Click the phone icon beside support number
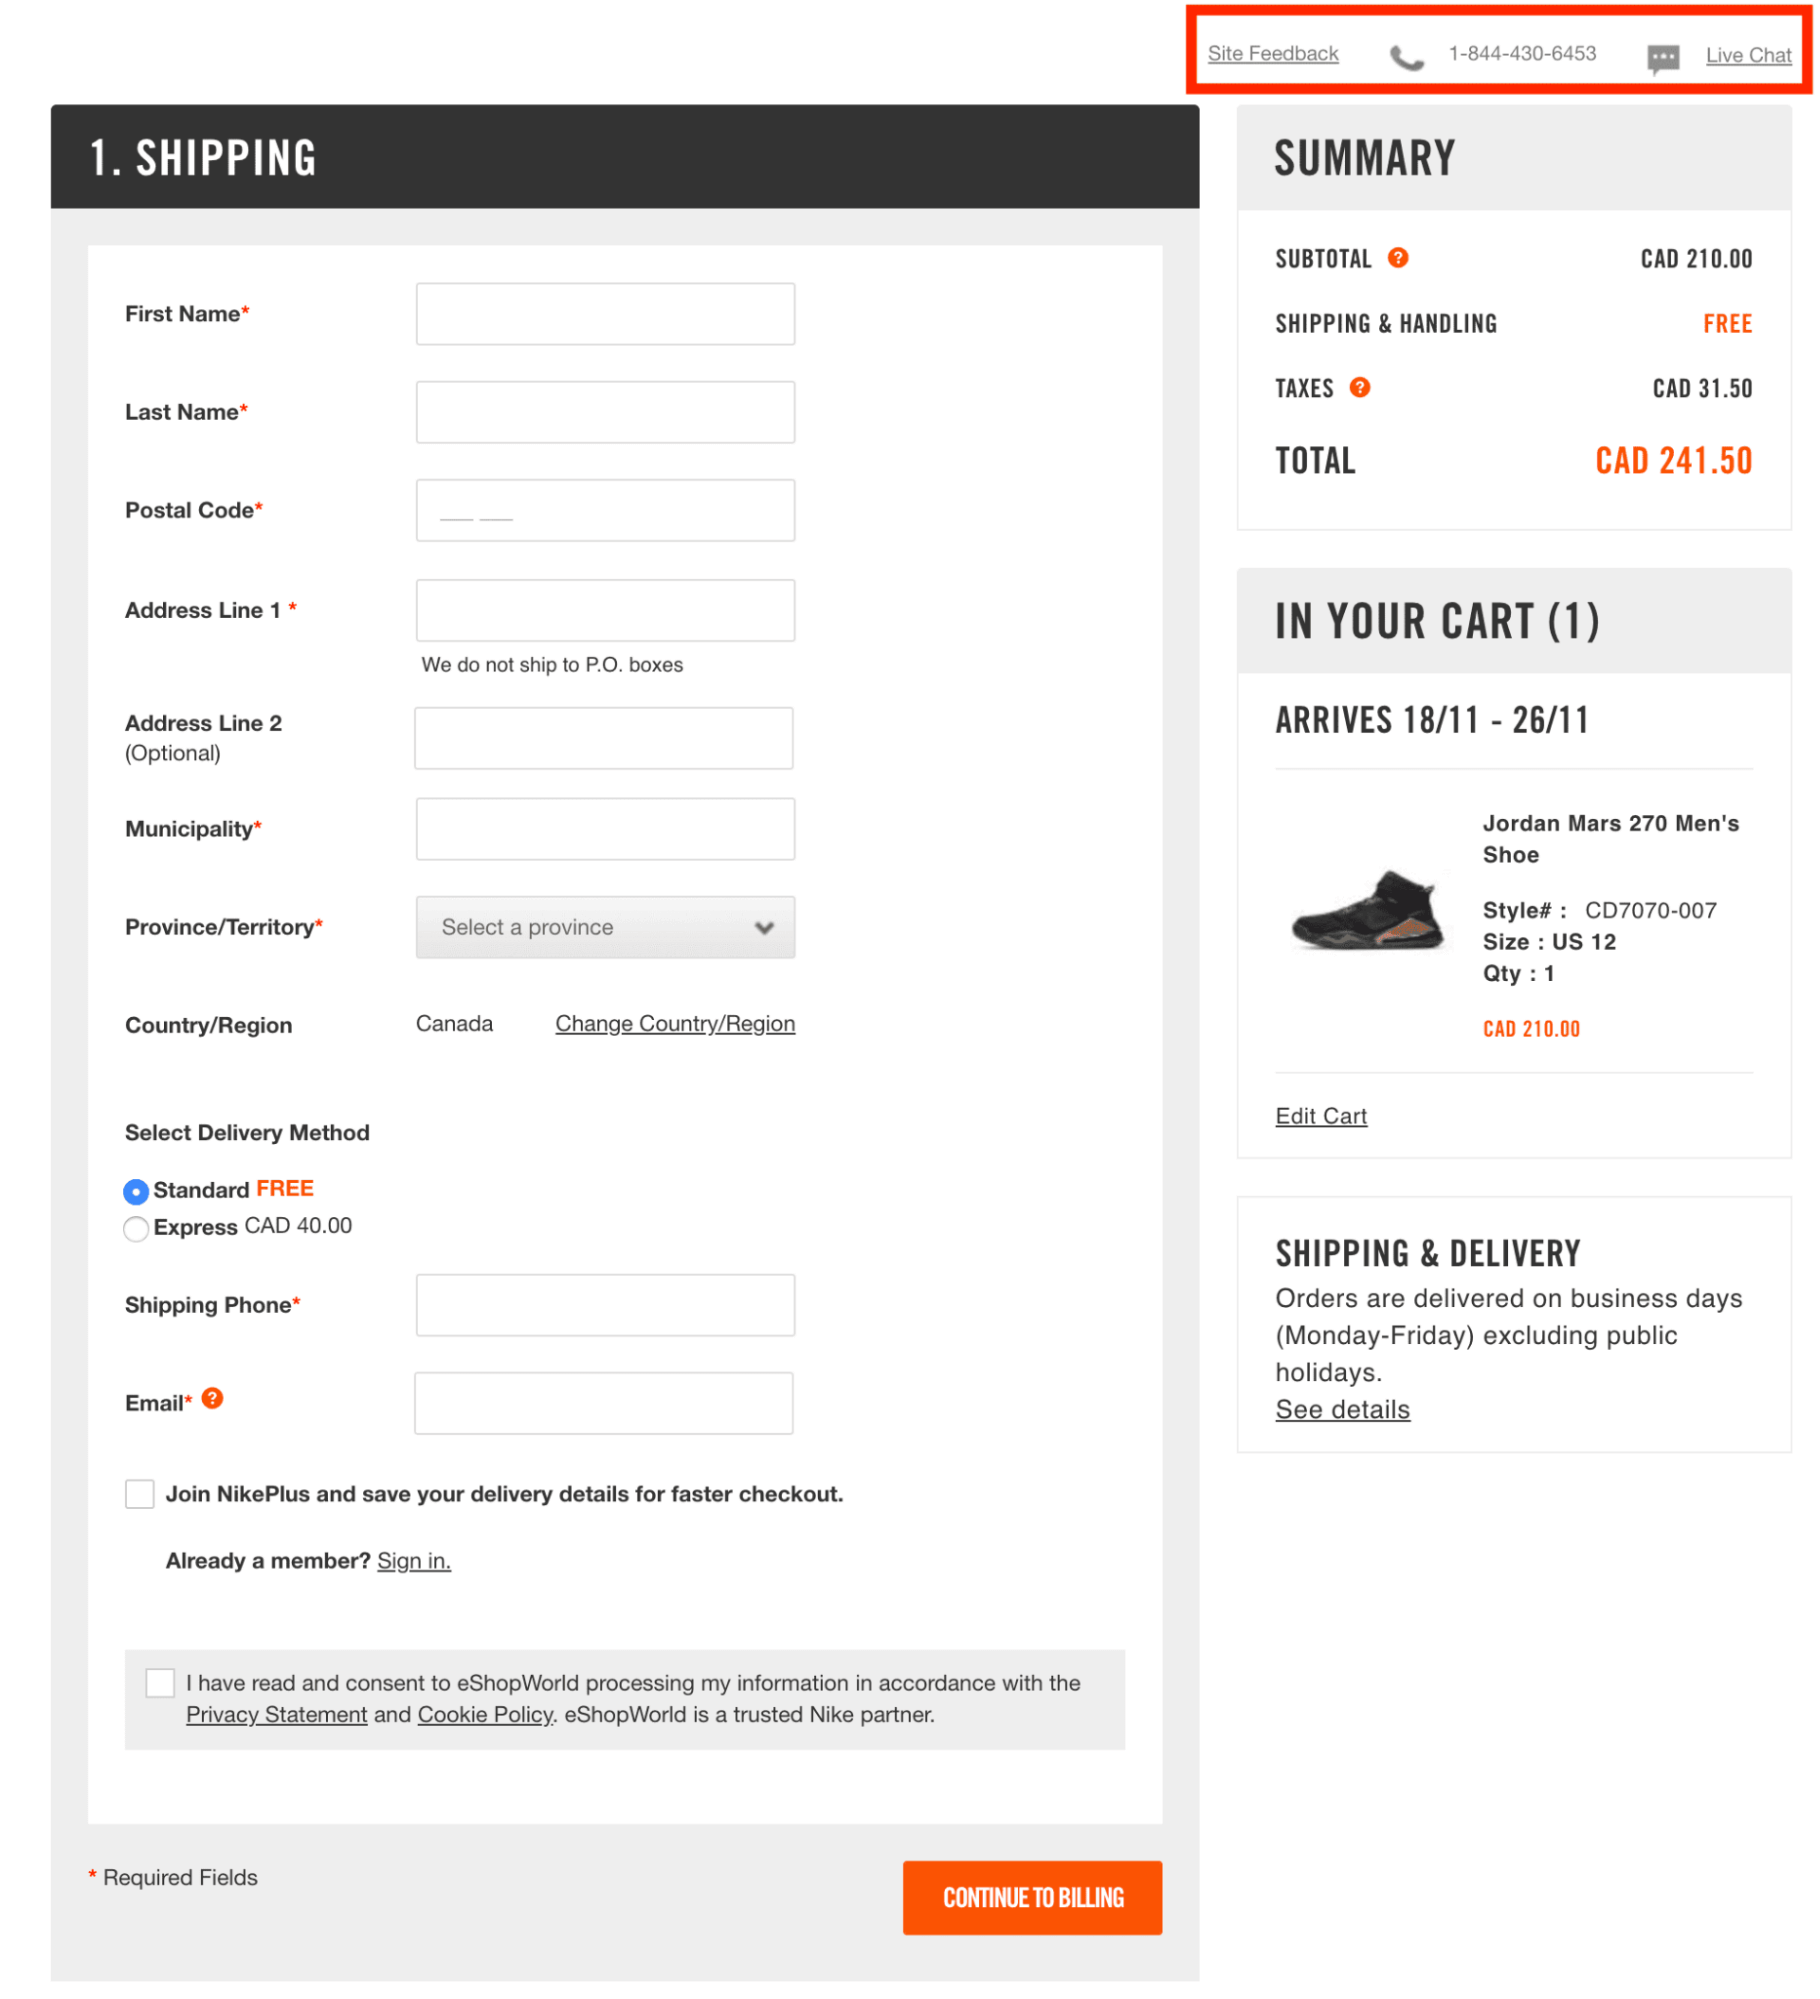This screenshot has height=1999, width=1820. tap(1406, 58)
